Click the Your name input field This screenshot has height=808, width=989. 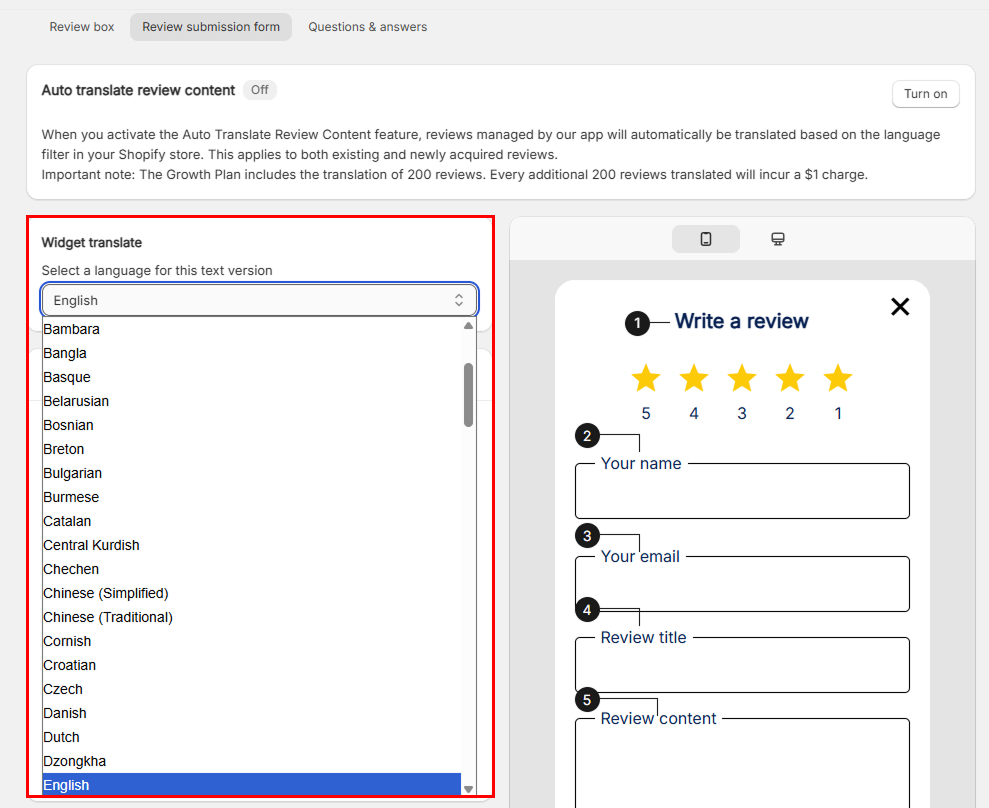click(742, 491)
